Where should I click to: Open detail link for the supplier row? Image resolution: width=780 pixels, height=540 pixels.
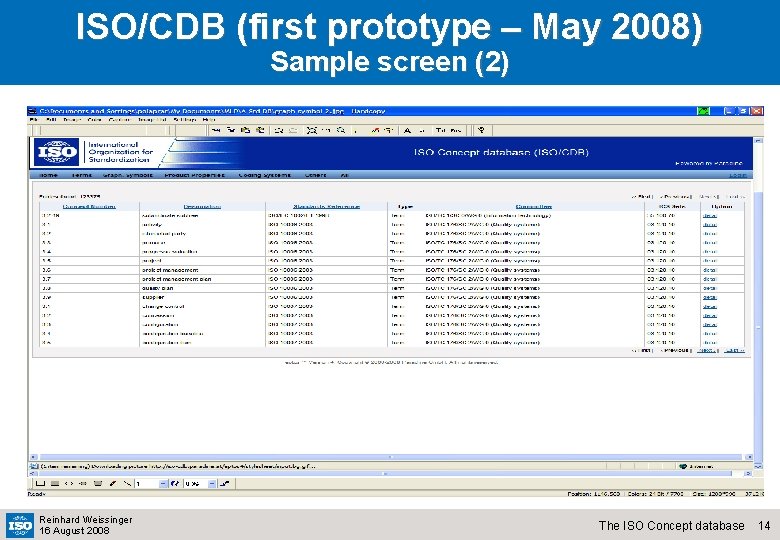click(x=709, y=297)
